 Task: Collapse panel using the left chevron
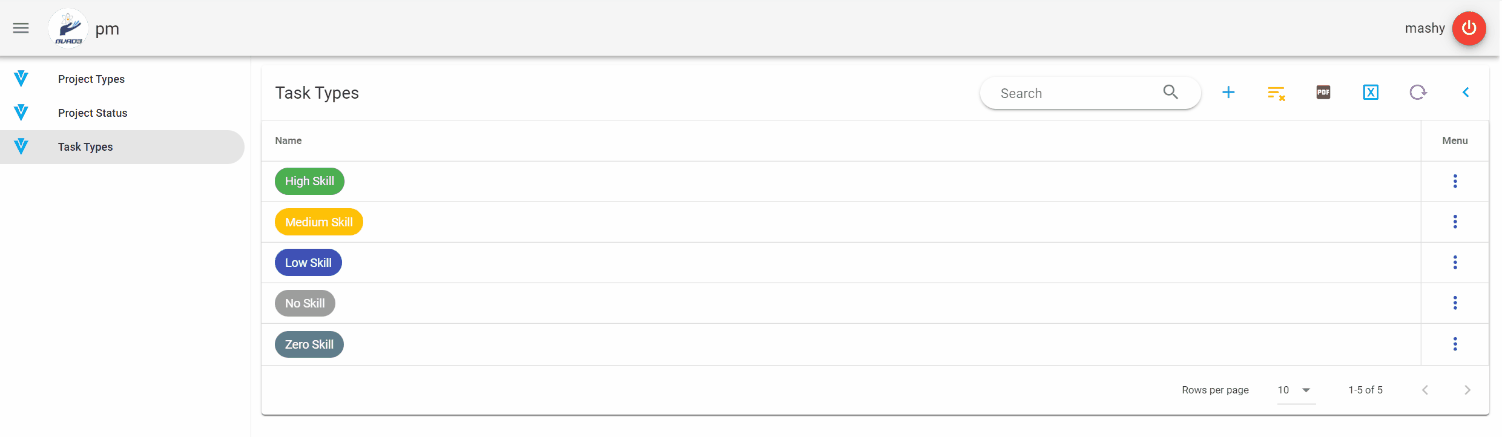coord(1466,93)
